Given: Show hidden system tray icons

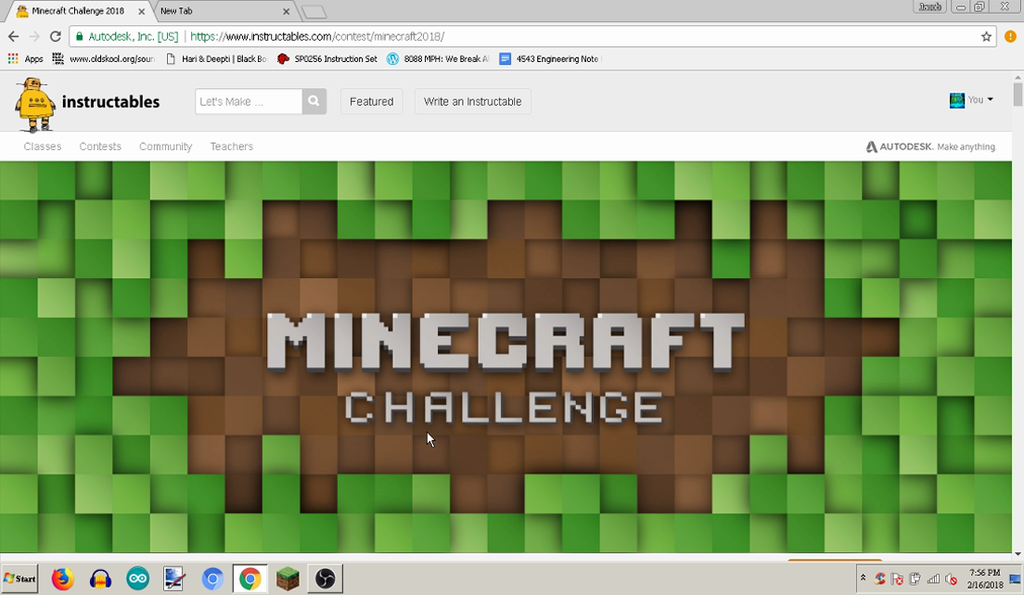Looking at the screenshot, I should point(863,578).
